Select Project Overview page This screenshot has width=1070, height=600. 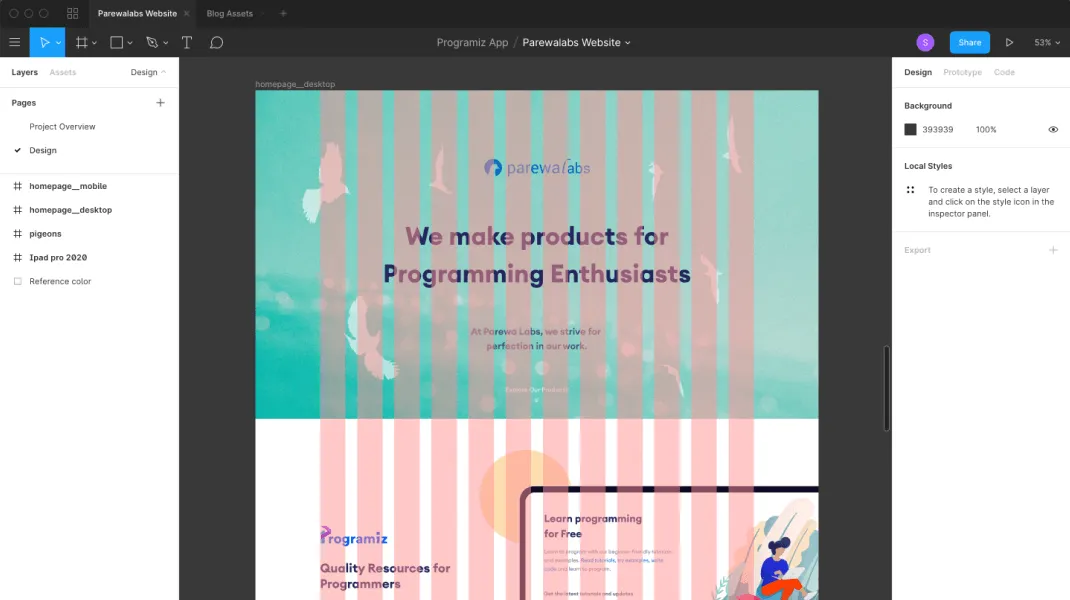[x=62, y=127]
